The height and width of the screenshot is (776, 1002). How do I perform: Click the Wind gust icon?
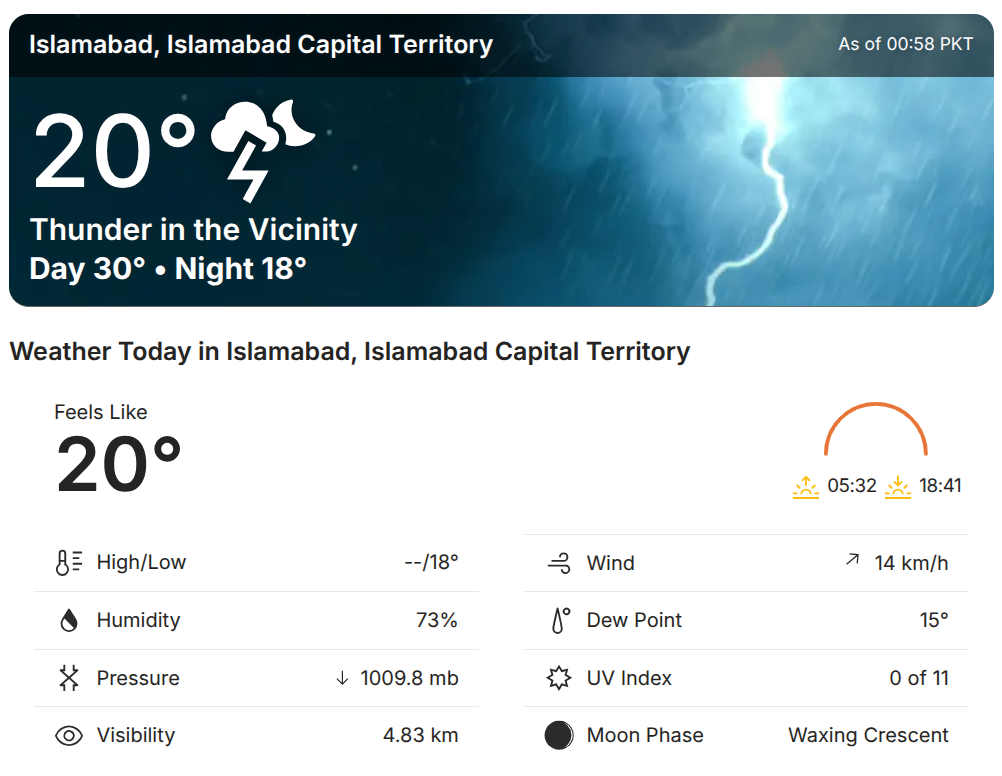[559, 564]
